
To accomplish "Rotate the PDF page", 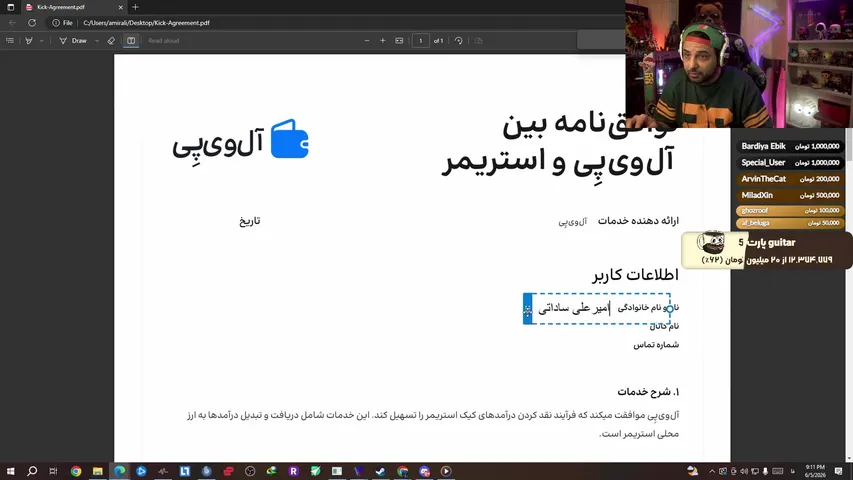I will point(459,41).
